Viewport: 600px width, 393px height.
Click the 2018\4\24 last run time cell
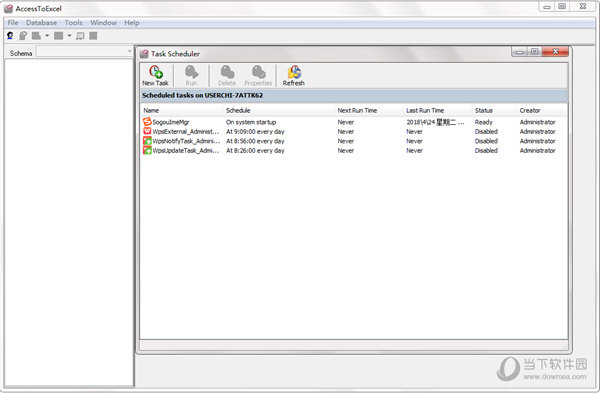(435, 122)
